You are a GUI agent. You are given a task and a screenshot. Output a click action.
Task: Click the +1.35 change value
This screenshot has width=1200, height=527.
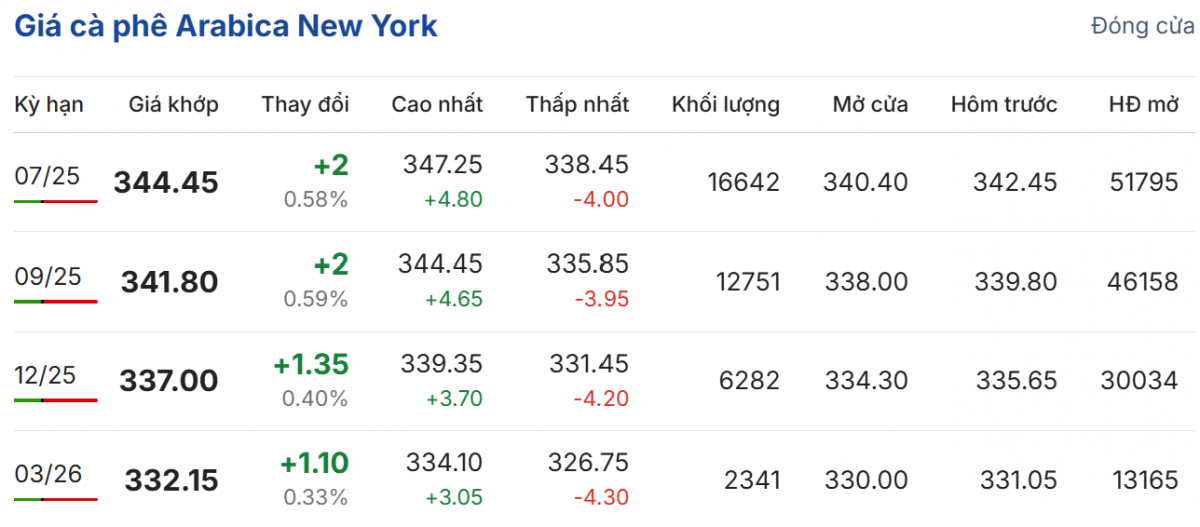(311, 365)
